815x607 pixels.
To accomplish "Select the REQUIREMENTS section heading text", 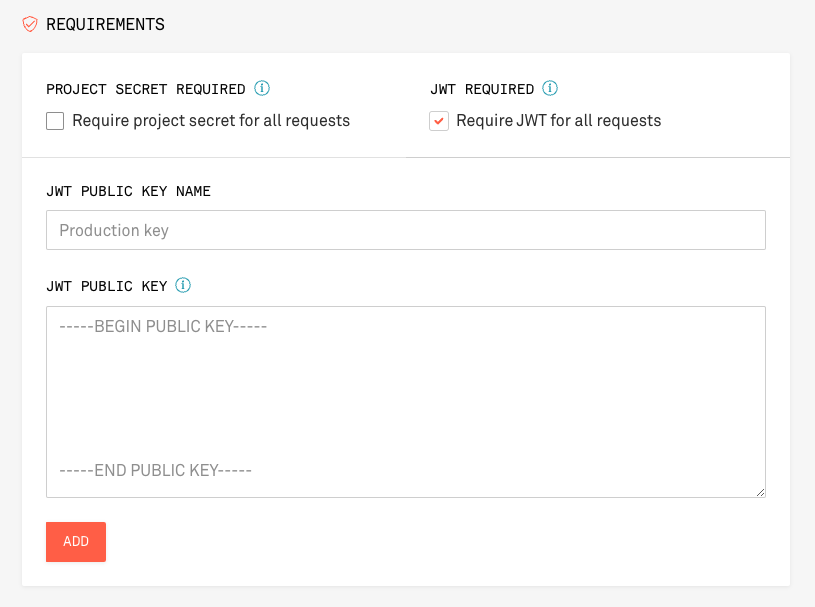I will coord(106,24).
